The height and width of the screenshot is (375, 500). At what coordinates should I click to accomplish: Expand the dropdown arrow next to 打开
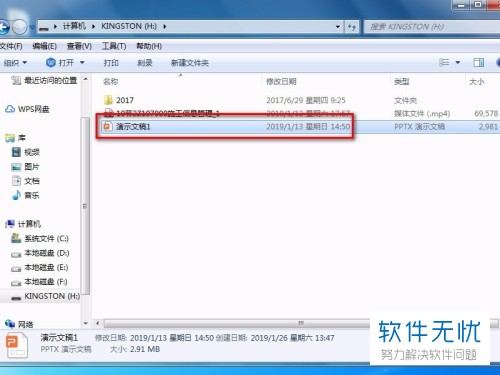coord(82,63)
